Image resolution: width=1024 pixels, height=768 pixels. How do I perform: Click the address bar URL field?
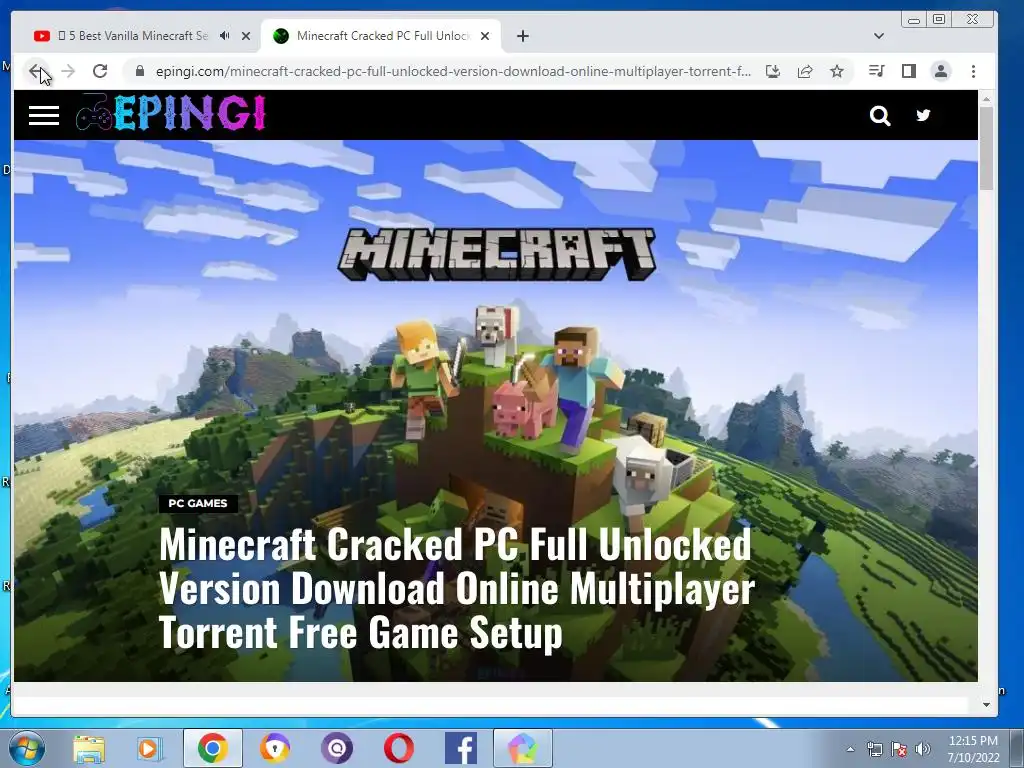click(x=453, y=71)
